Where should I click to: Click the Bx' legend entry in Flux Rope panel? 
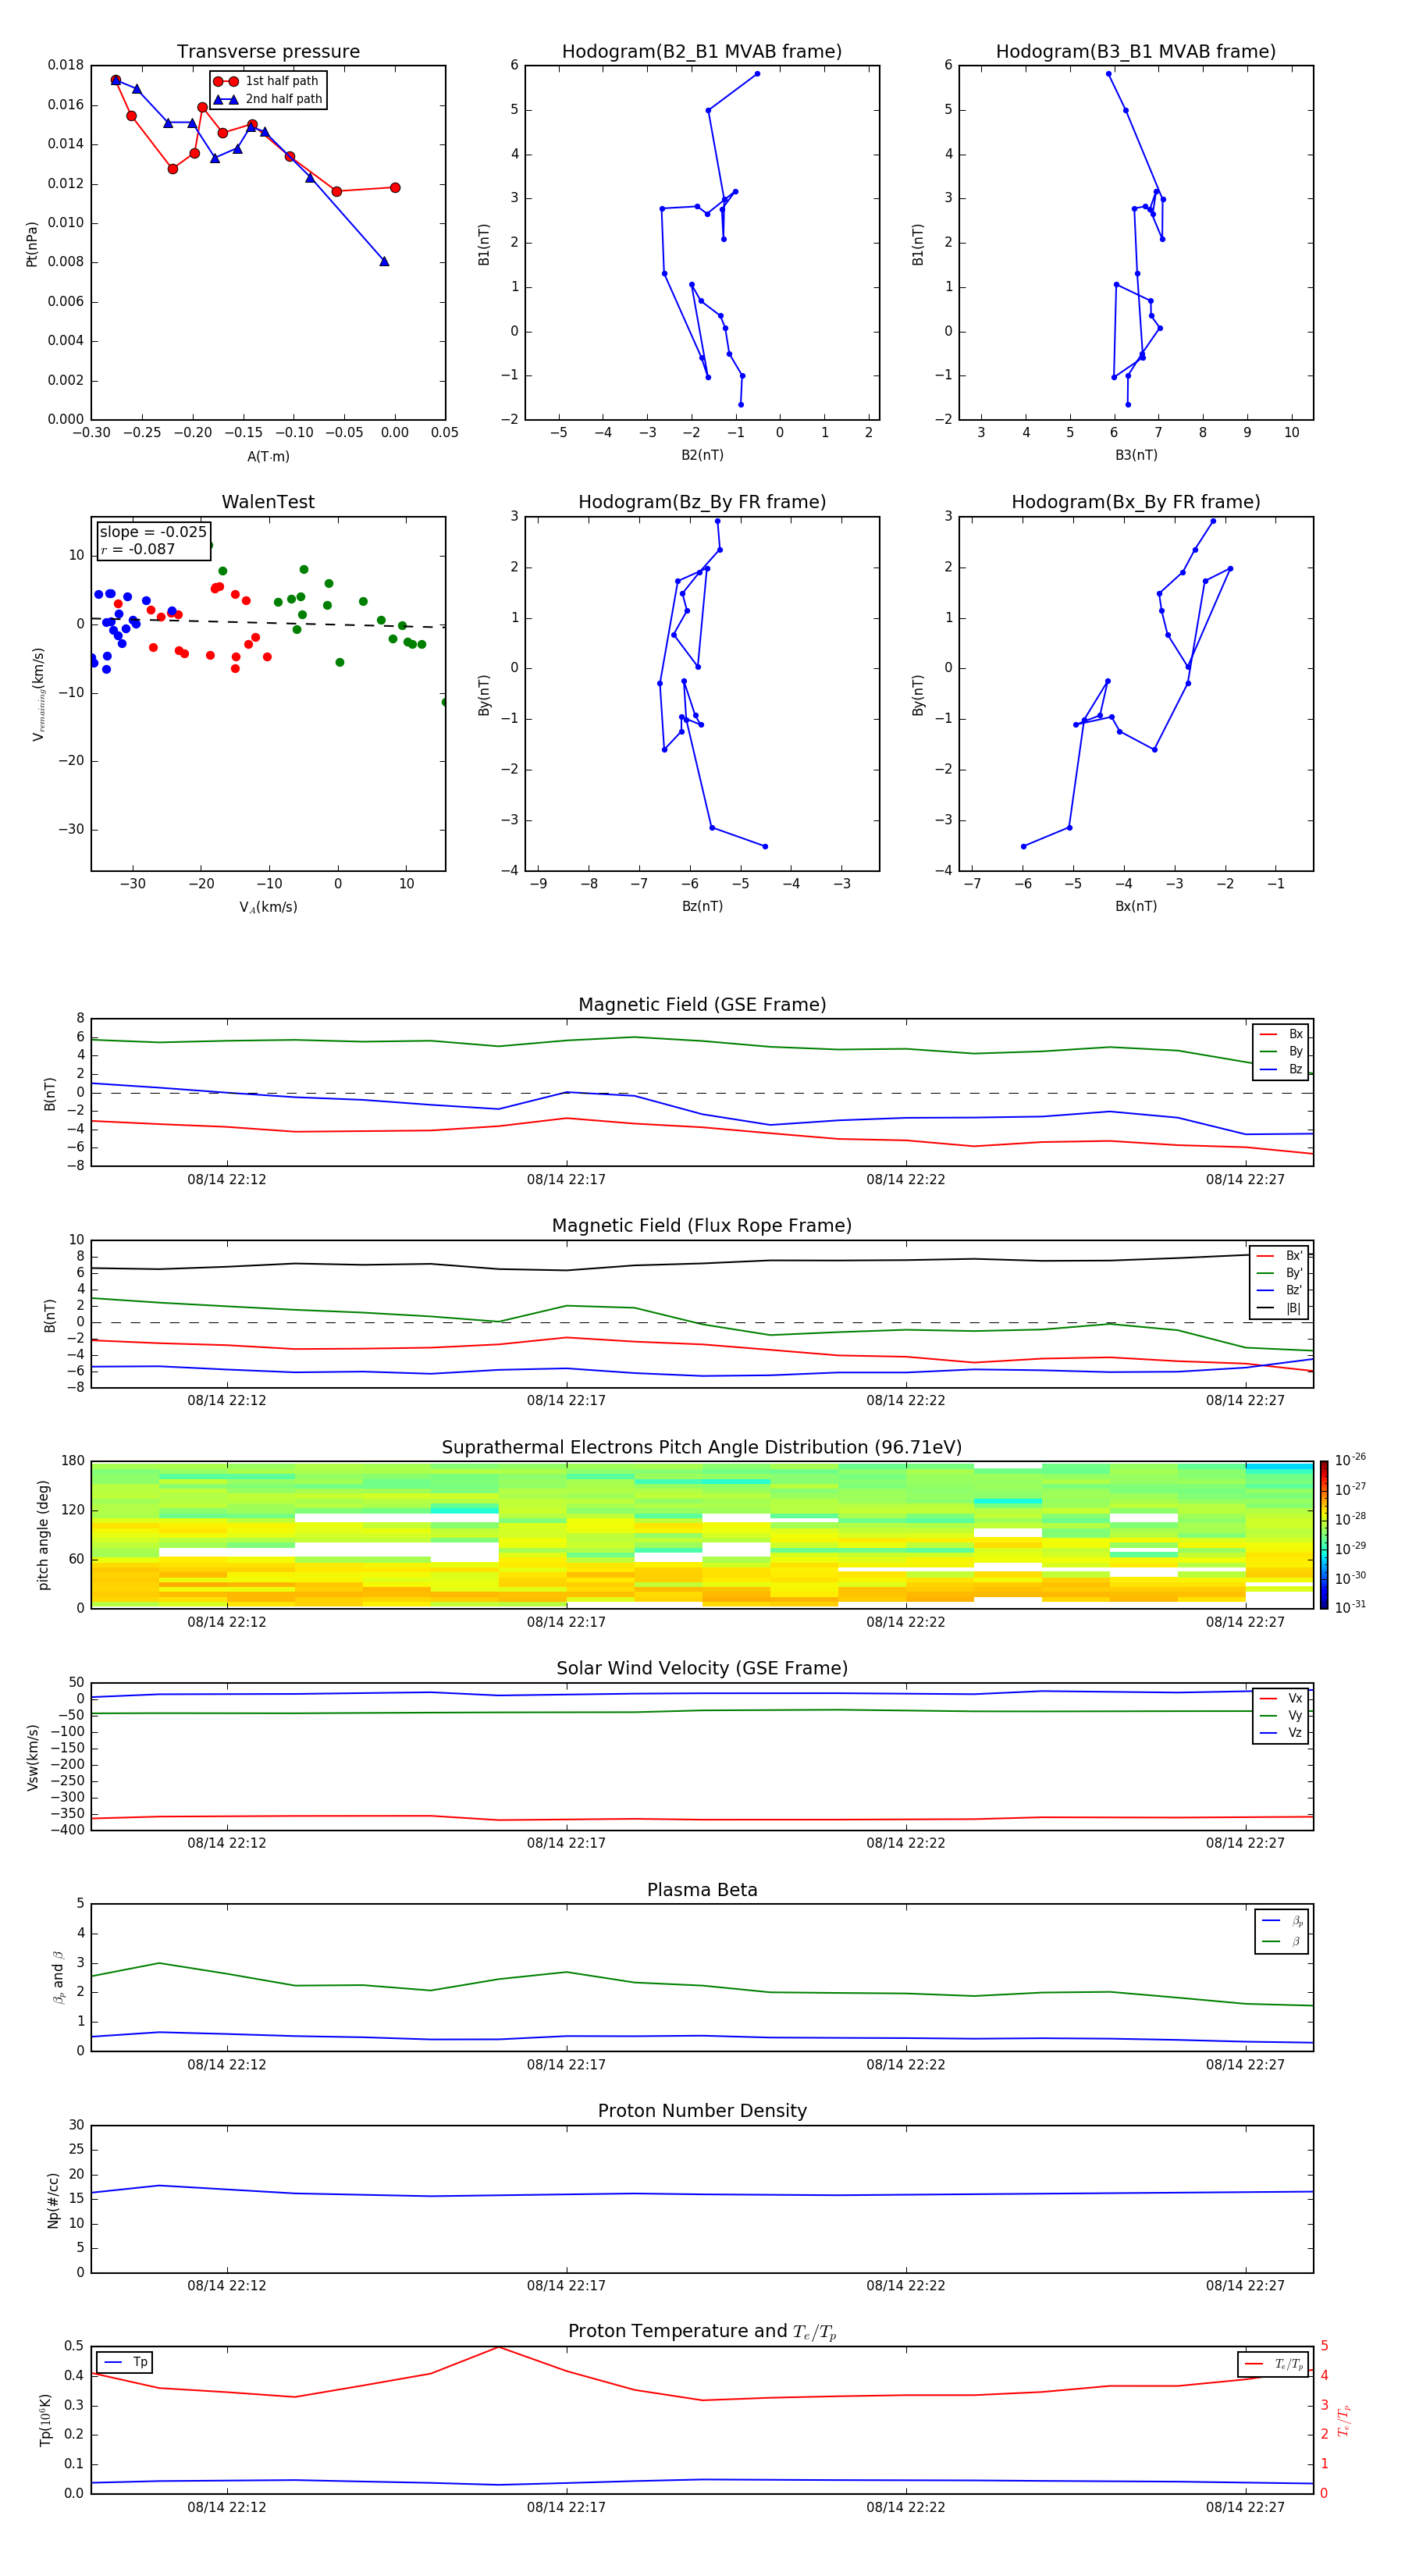1280,1256
